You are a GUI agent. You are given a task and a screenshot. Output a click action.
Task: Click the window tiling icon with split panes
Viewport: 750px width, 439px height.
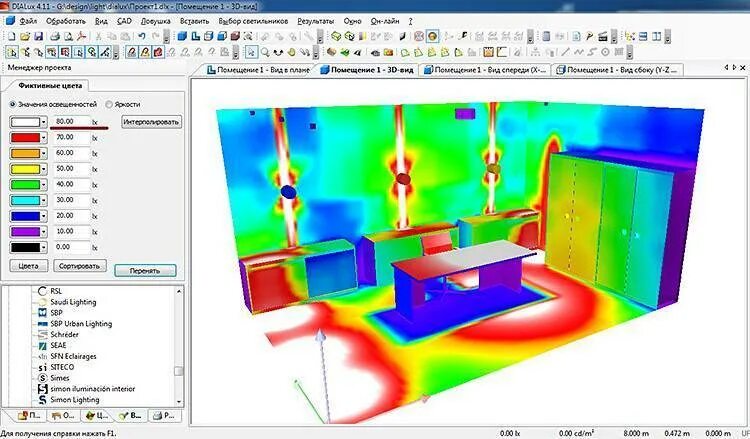coord(657,36)
